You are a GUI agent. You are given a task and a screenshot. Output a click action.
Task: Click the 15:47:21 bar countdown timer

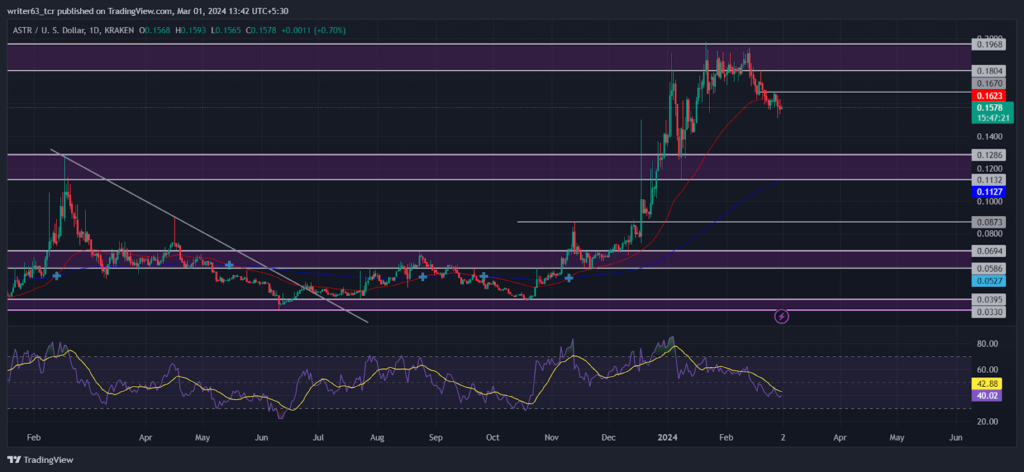[x=993, y=119]
